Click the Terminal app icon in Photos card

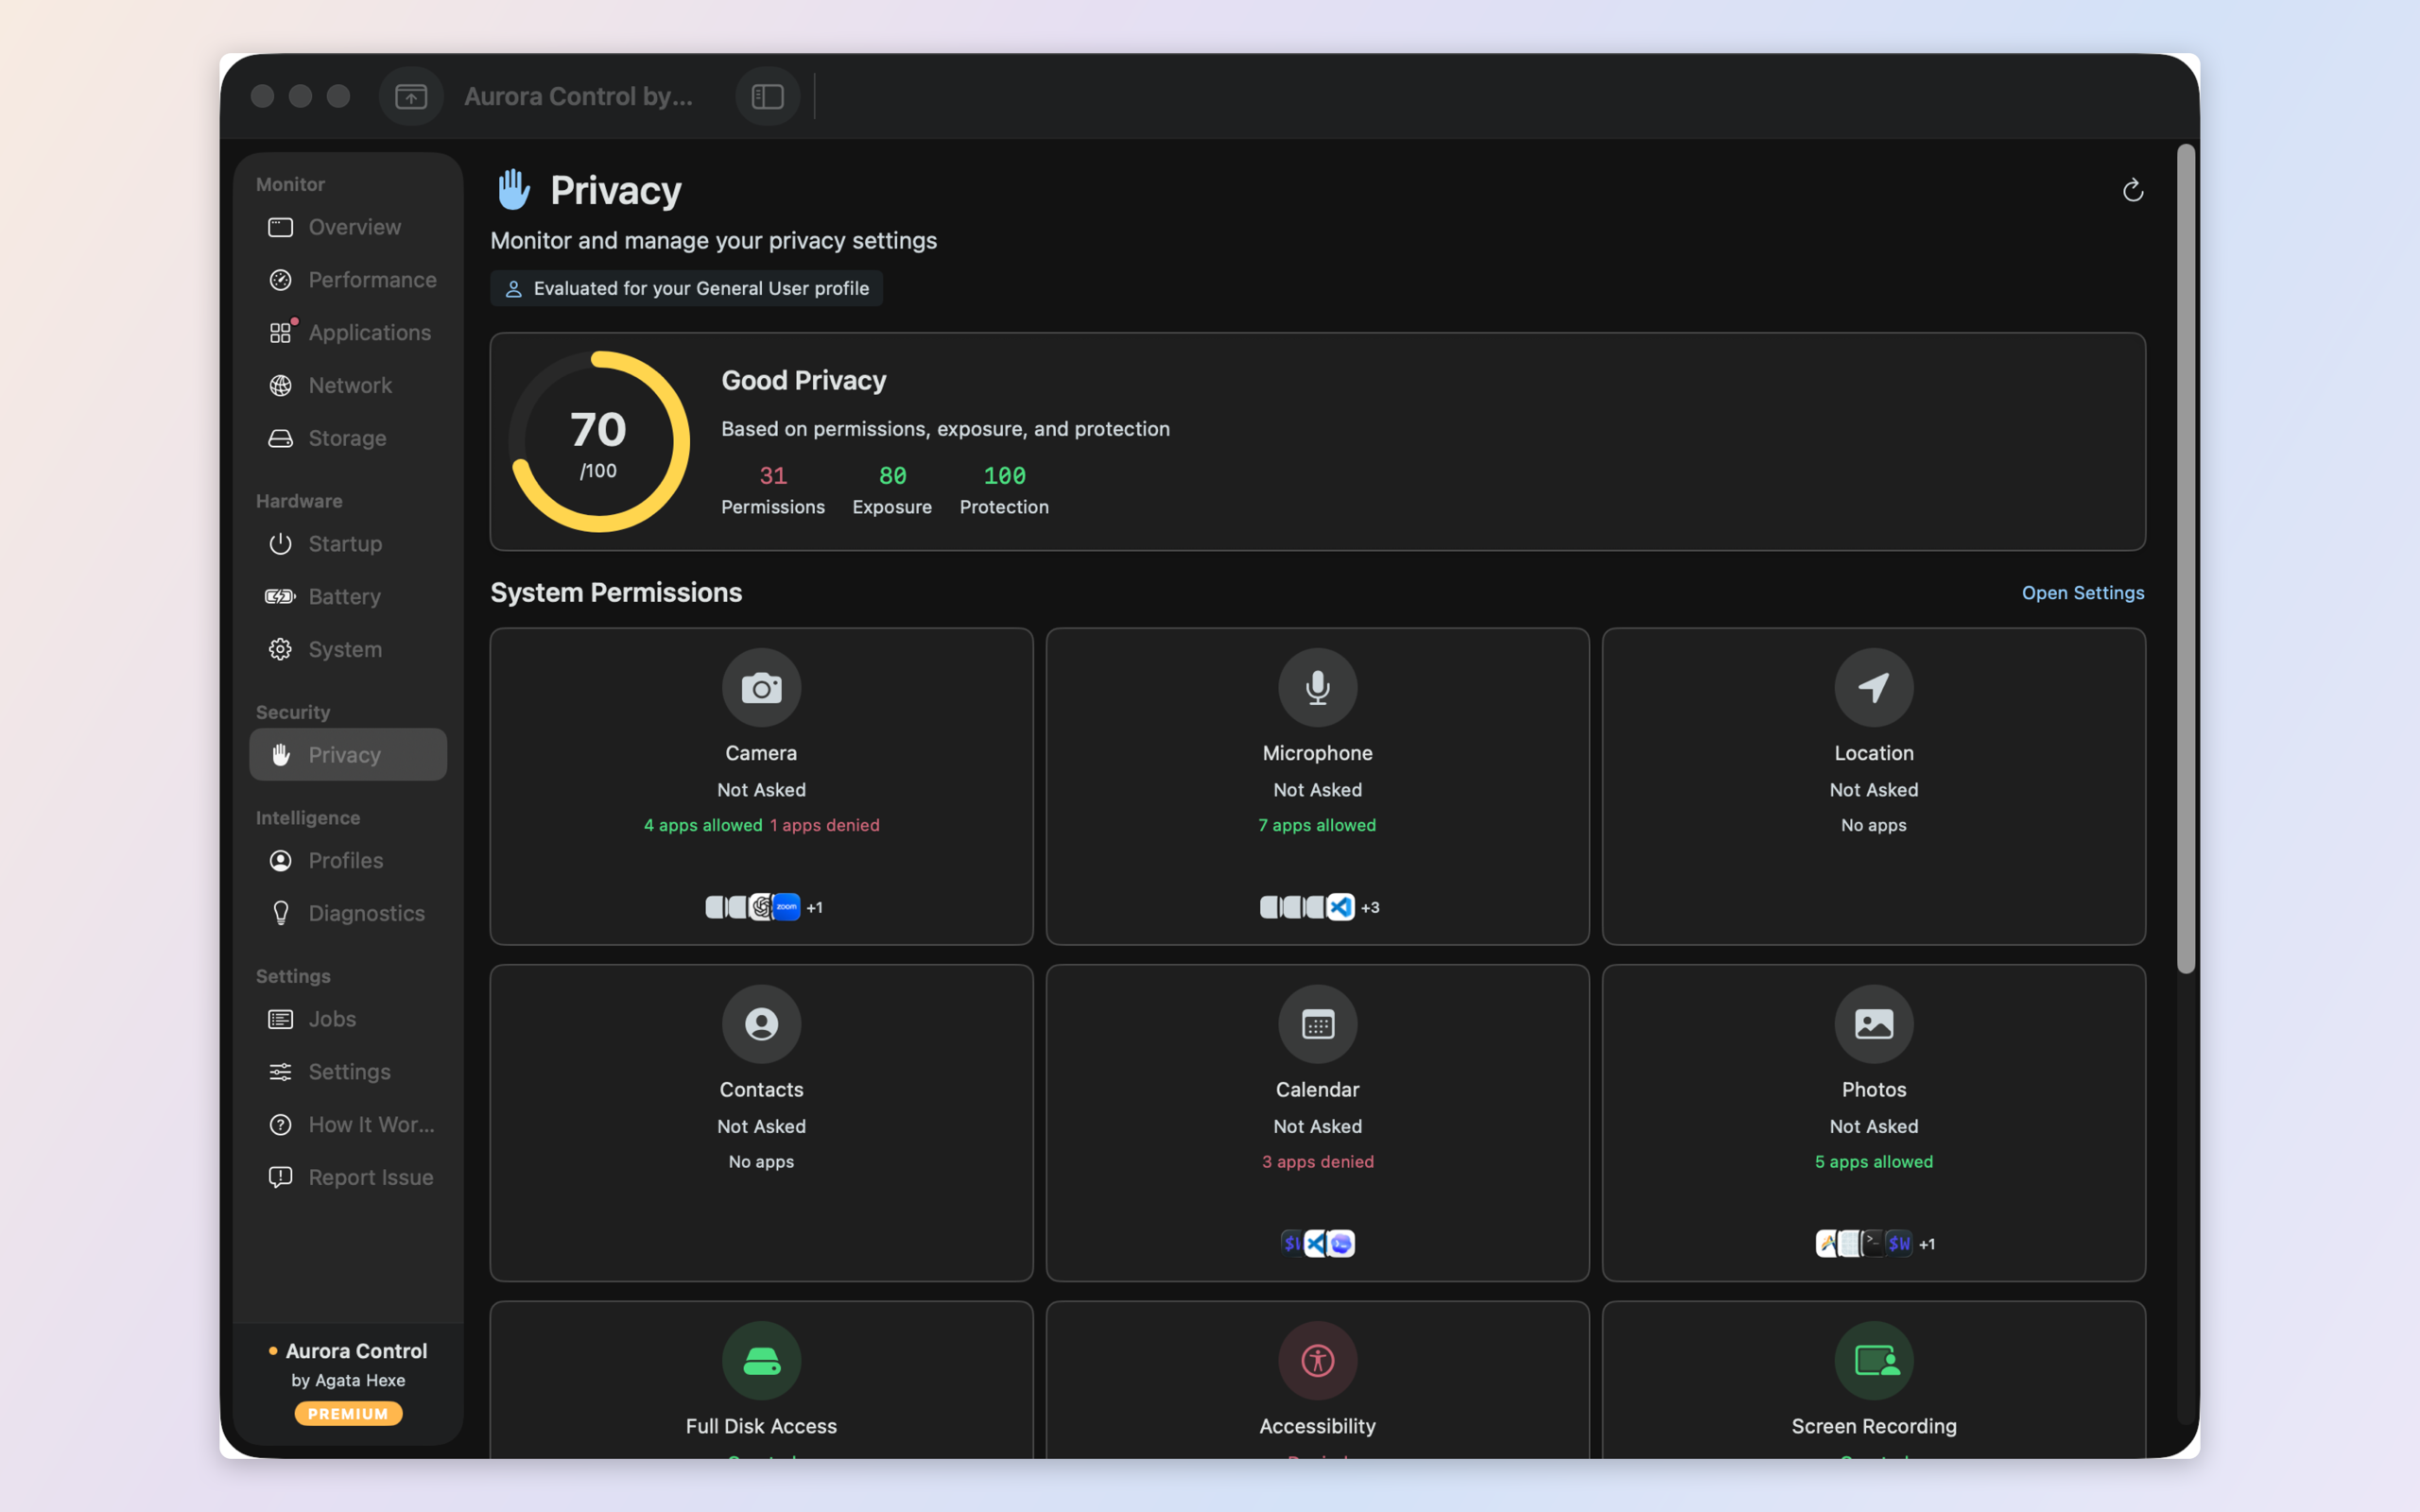point(1873,1243)
